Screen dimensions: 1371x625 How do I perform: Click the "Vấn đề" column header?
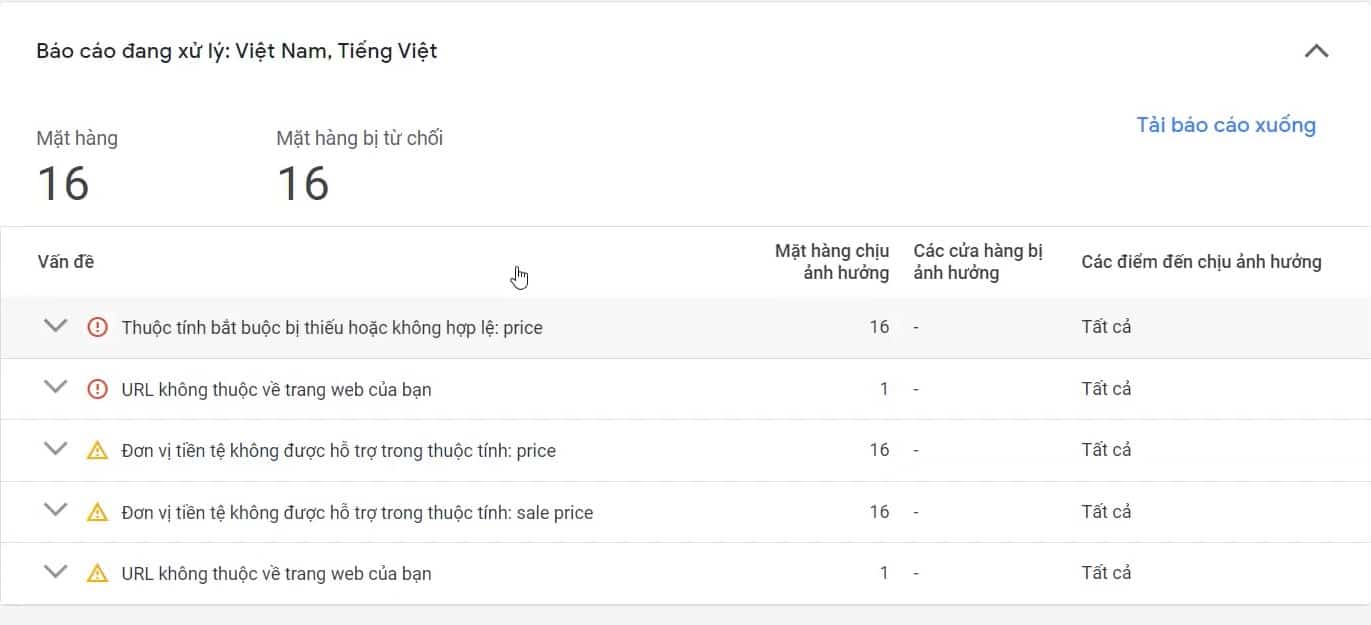[66, 262]
